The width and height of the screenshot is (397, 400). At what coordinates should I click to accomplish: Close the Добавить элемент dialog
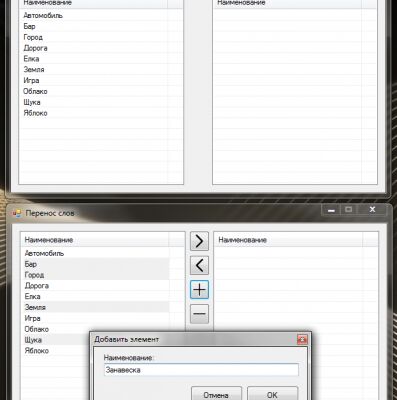(x=302, y=339)
